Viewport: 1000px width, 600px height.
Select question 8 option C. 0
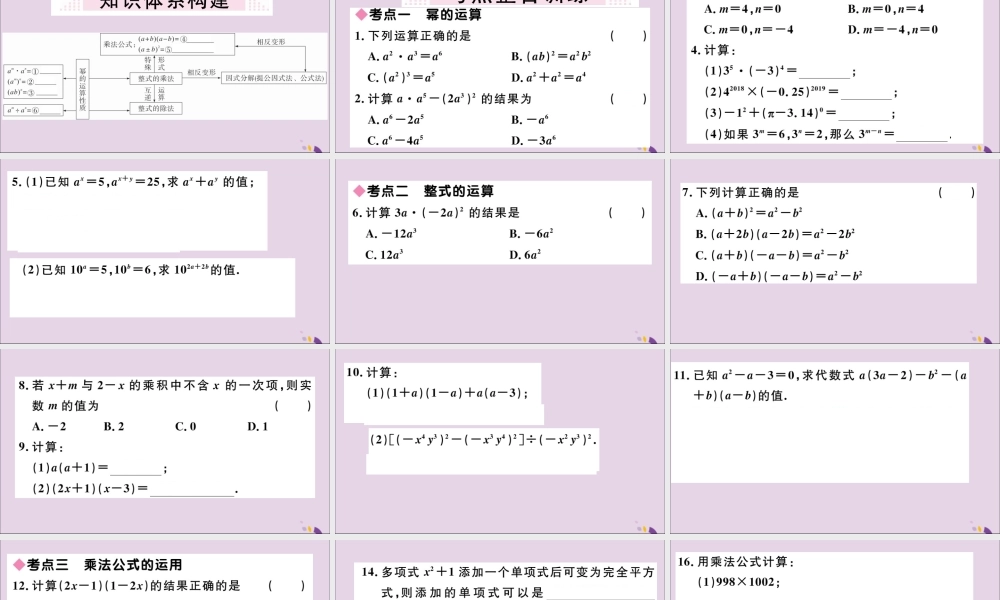[x=185, y=427]
